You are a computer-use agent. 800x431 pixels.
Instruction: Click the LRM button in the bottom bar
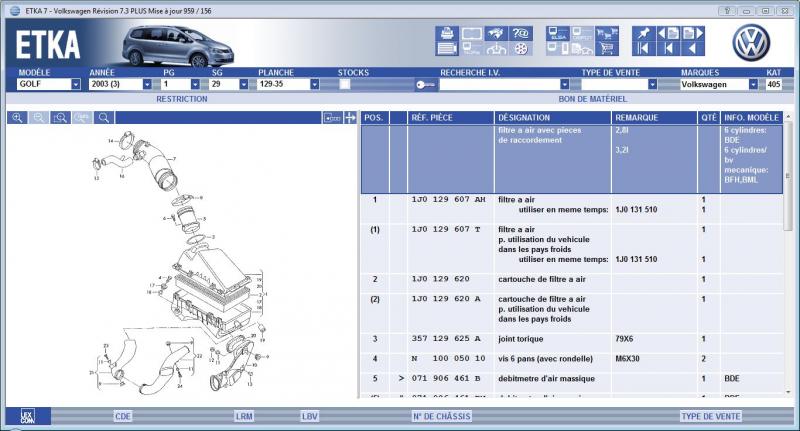point(244,416)
